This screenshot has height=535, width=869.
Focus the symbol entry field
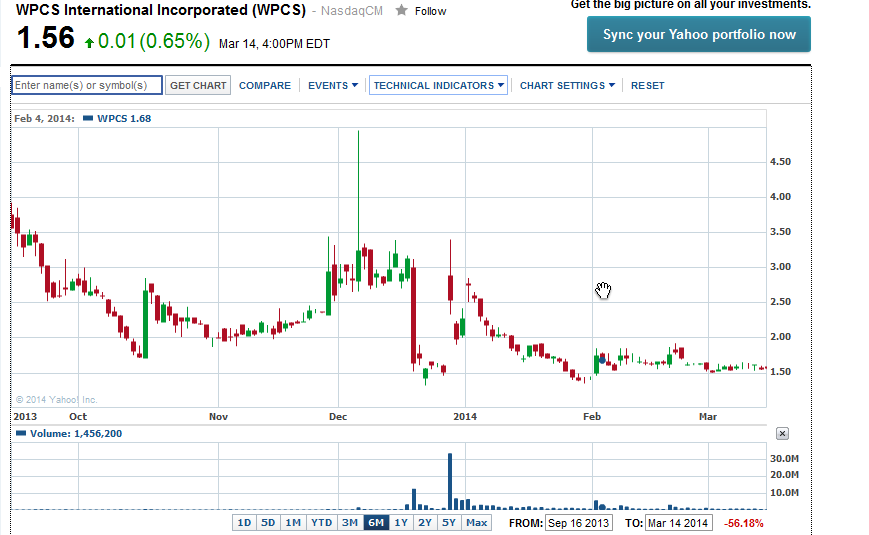(87, 85)
